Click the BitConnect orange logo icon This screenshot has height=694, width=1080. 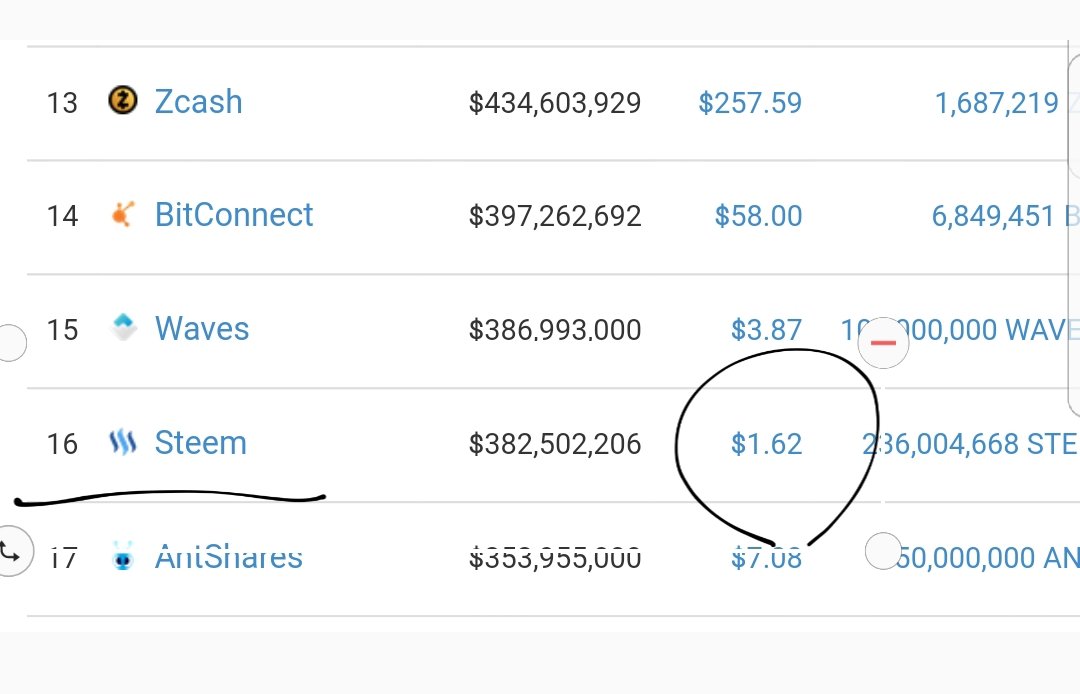[122, 215]
